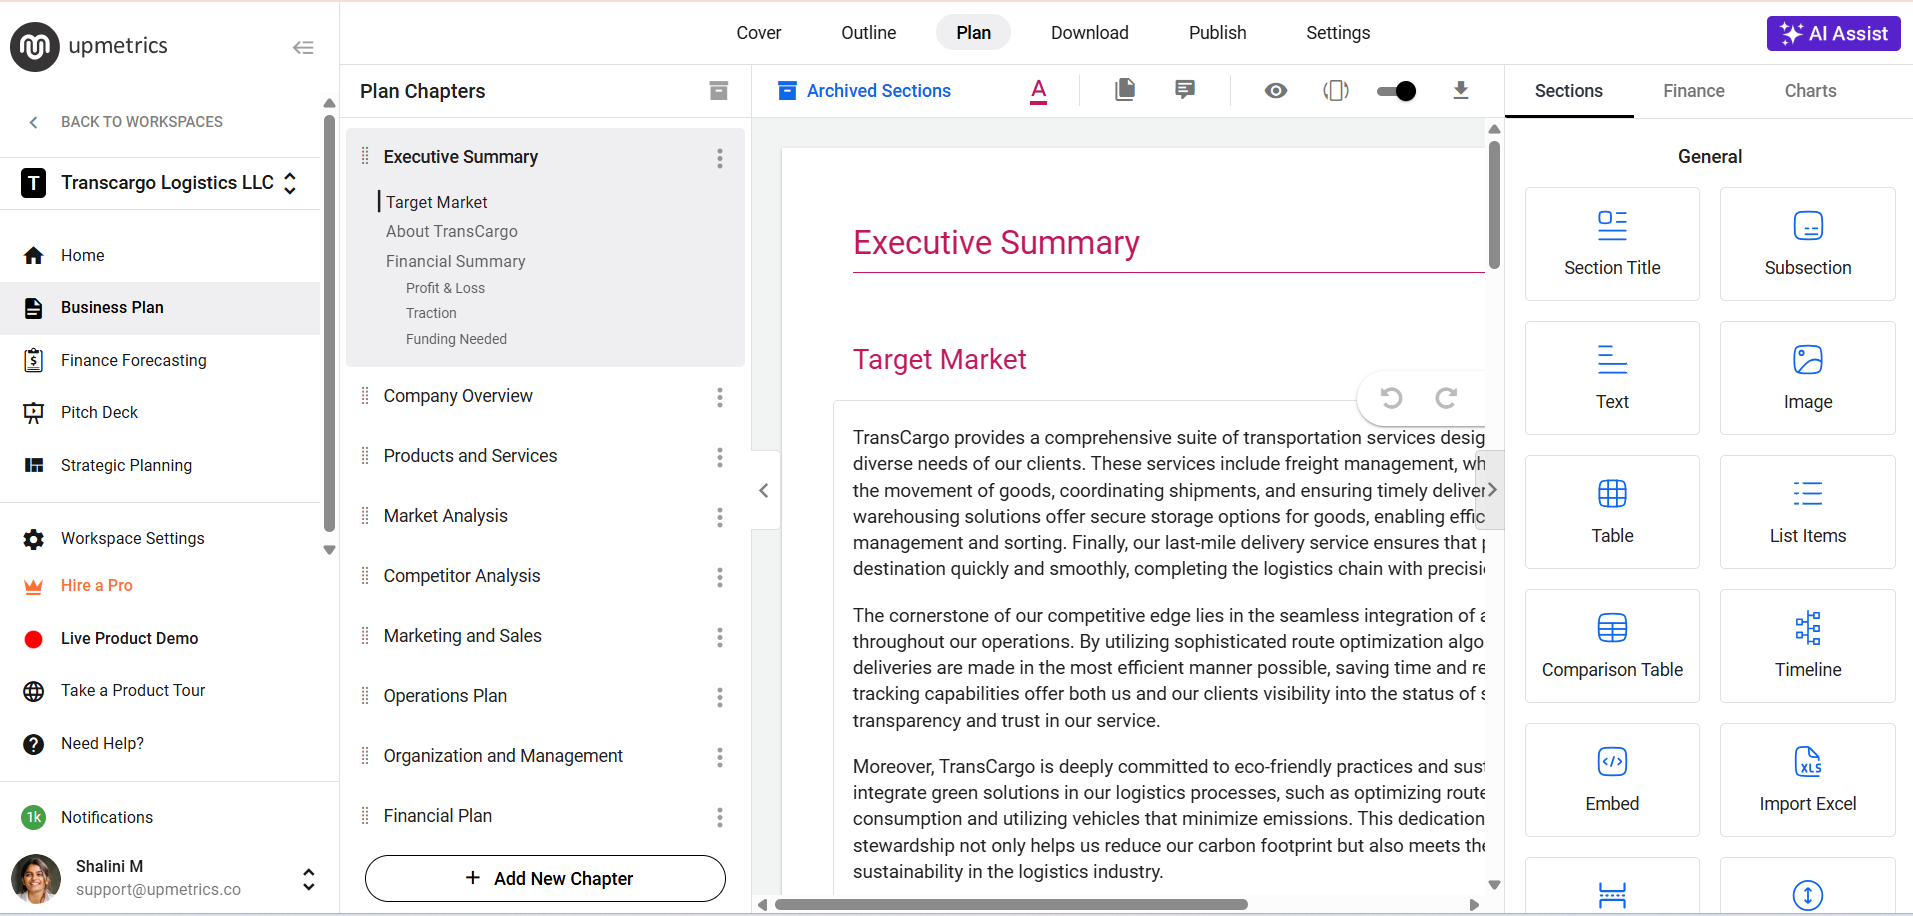The height and width of the screenshot is (916, 1913).
Task: Select the Profit & Loss subsection
Action: tap(445, 288)
